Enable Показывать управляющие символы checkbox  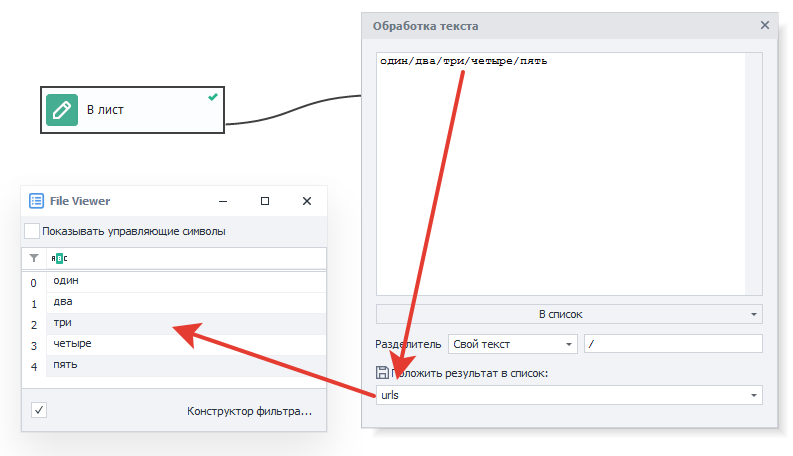coord(32,231)
